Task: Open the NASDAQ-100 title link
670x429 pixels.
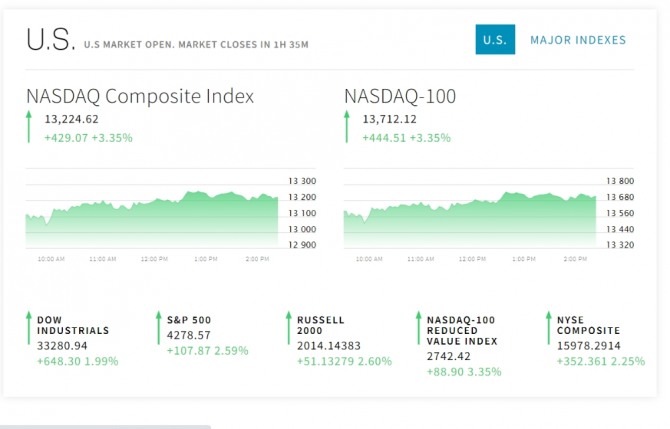Action: pos(400,97)
